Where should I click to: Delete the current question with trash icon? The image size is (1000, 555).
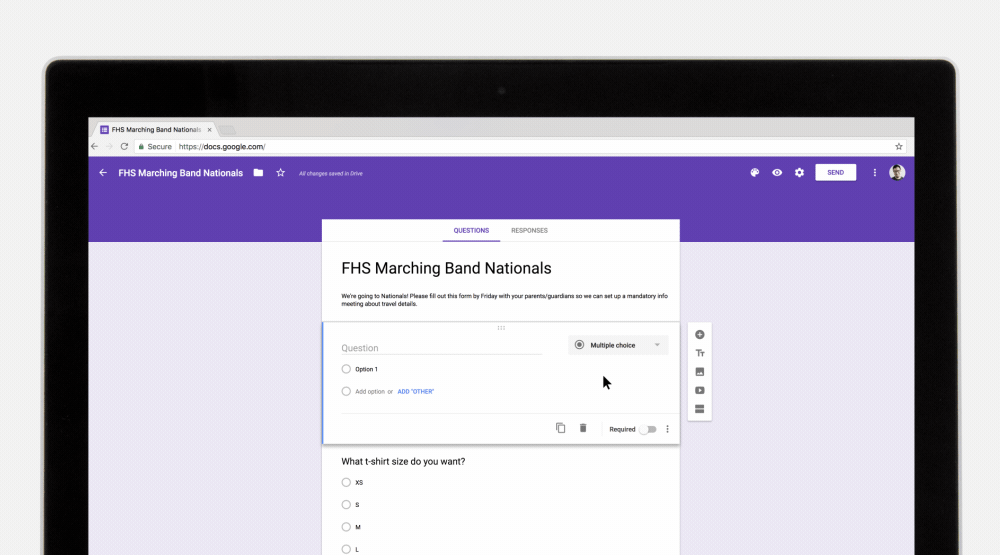click(583, 428)
